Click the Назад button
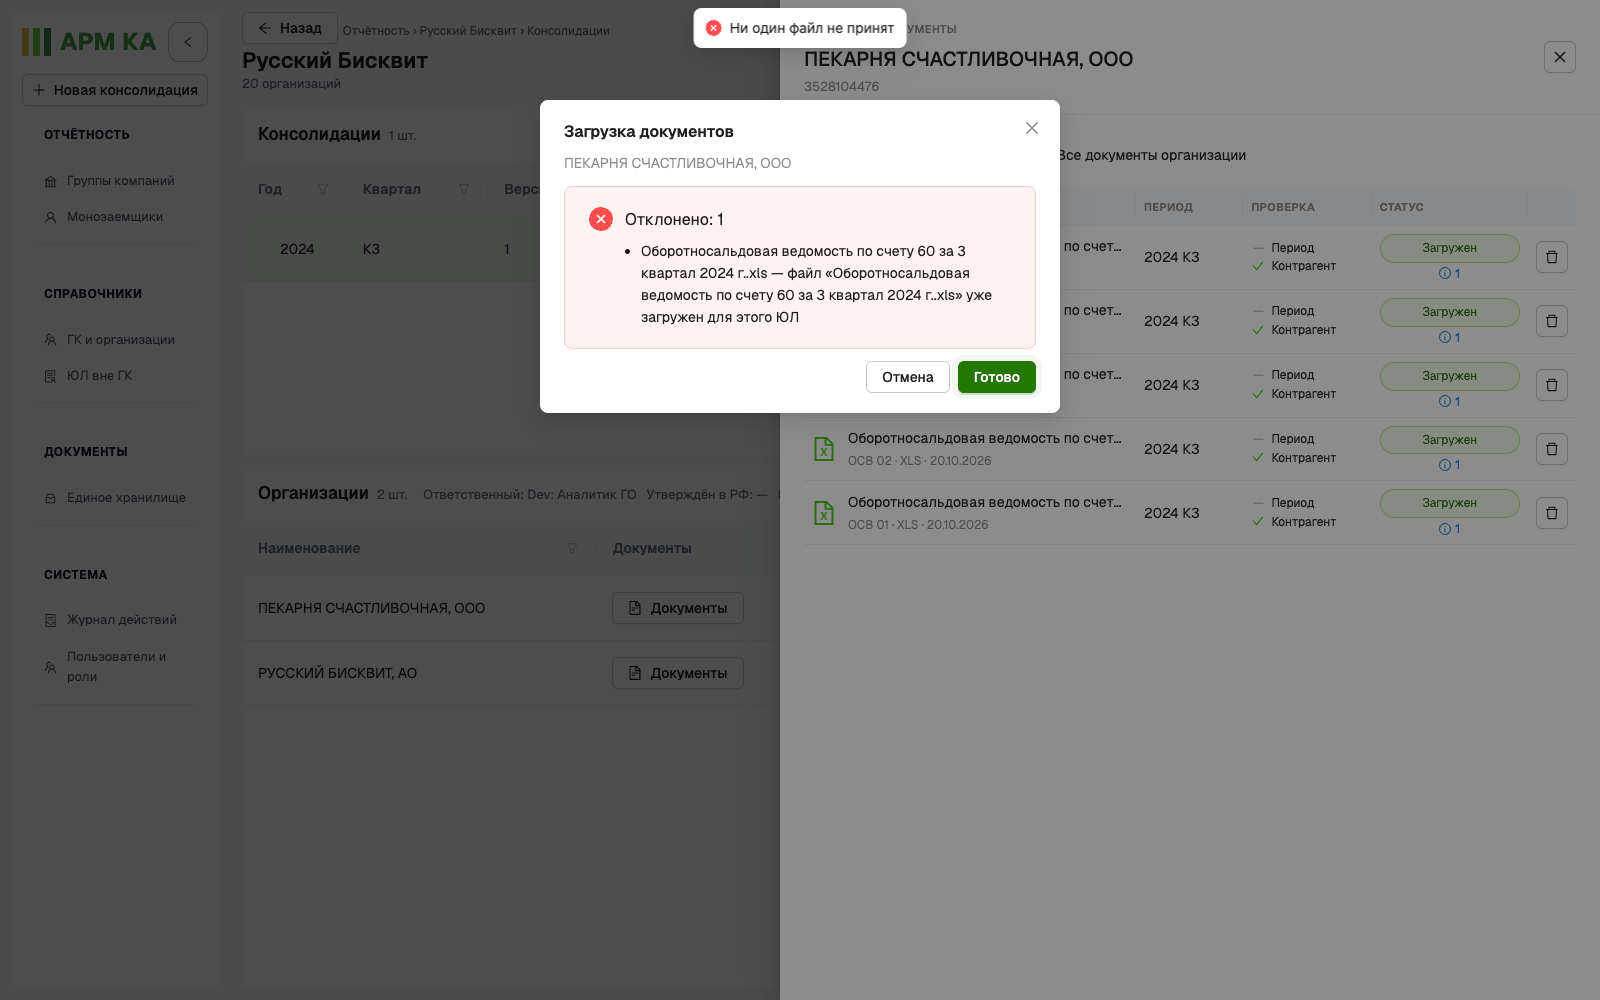The height and width of the screenshot is (1000, 1600). pyautogui.click(x=290, y=28)
